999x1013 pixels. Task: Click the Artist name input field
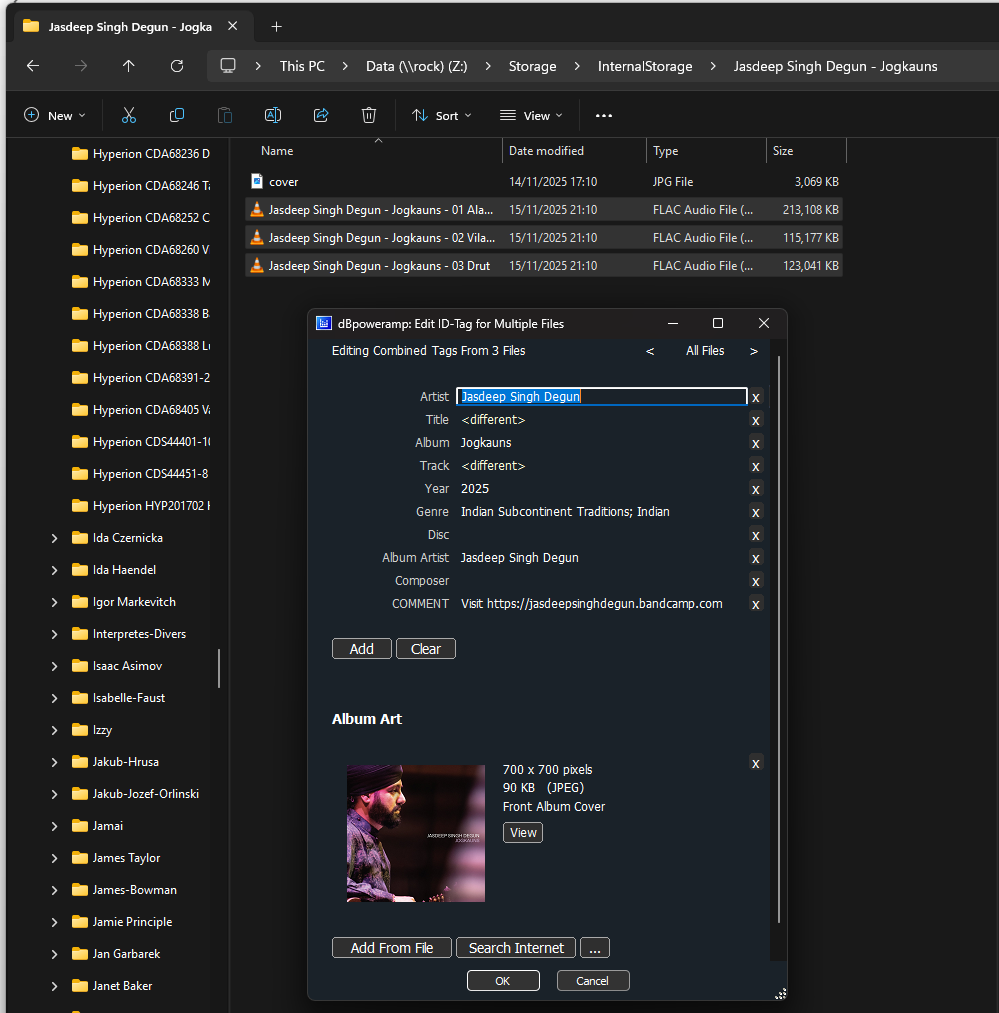tap(602, 397)
